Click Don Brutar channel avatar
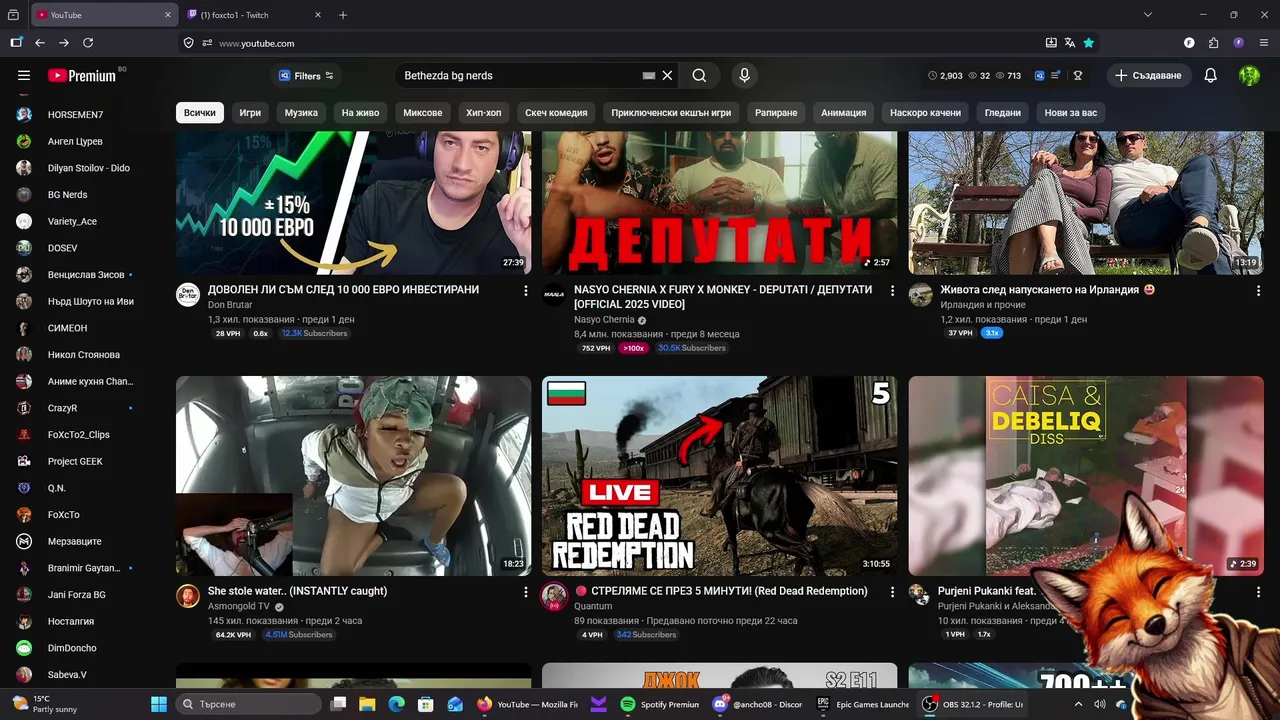The height and width of the screenshot is (720, 1280). click(x=188, y=294)
